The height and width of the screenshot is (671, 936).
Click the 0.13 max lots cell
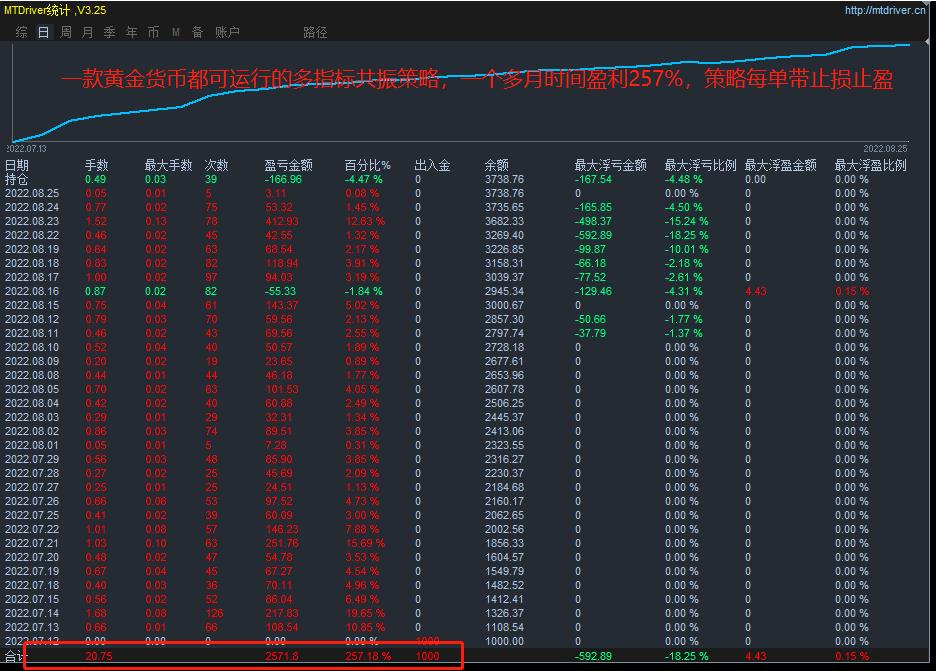(x=156, y=221)
